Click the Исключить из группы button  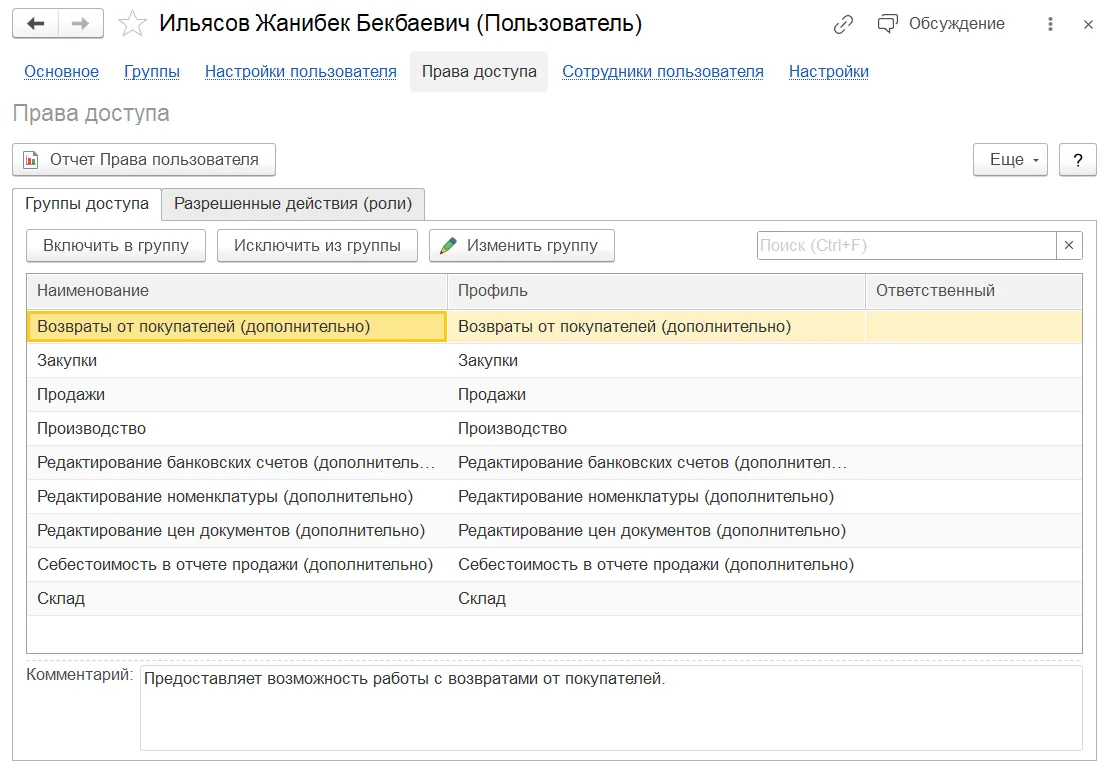point(317,246)
